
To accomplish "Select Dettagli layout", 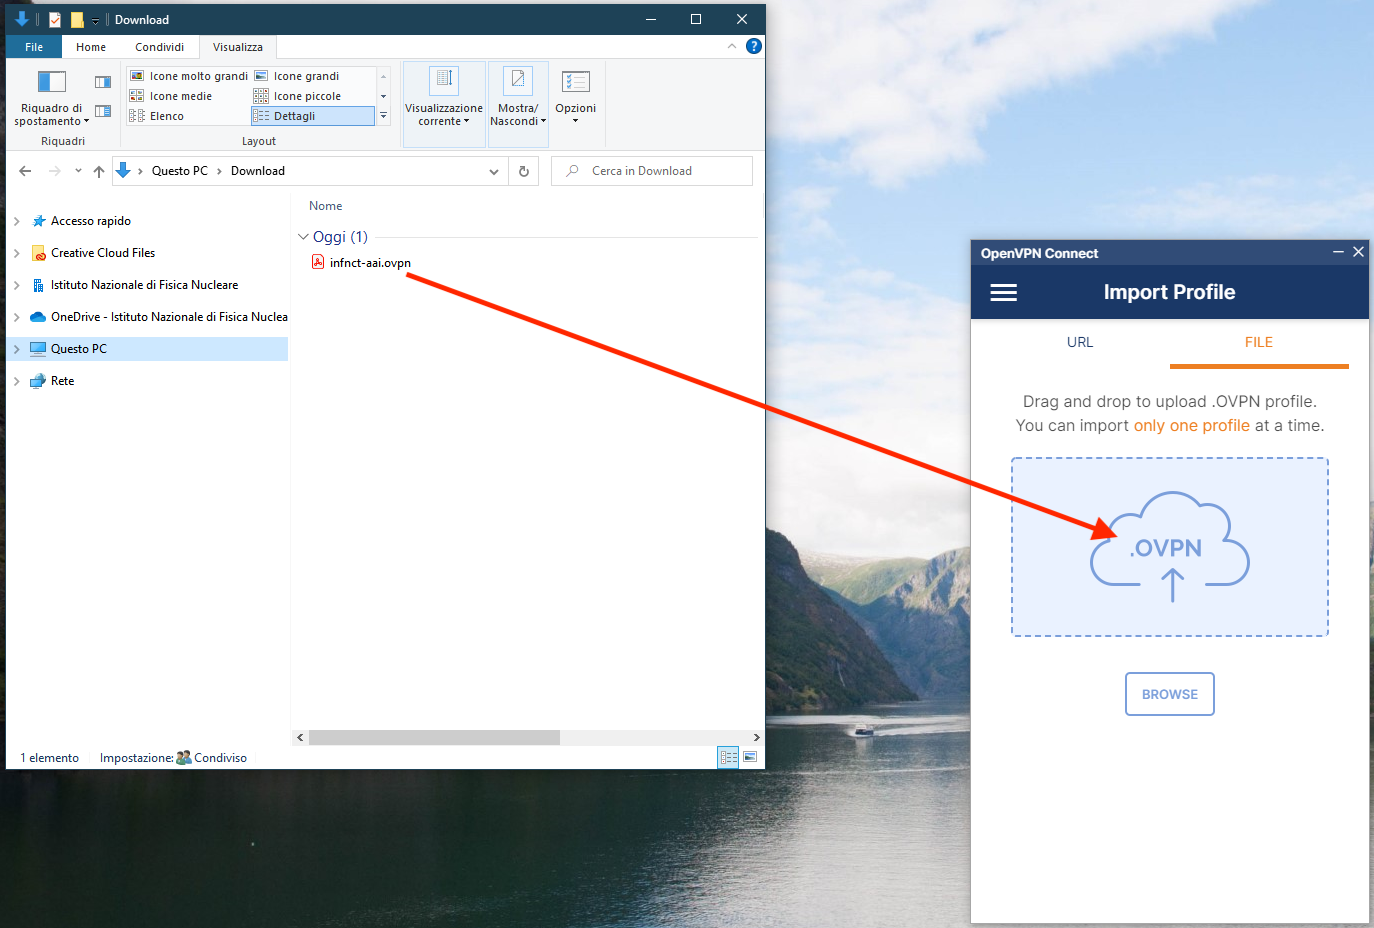I will tap(313, 116).
